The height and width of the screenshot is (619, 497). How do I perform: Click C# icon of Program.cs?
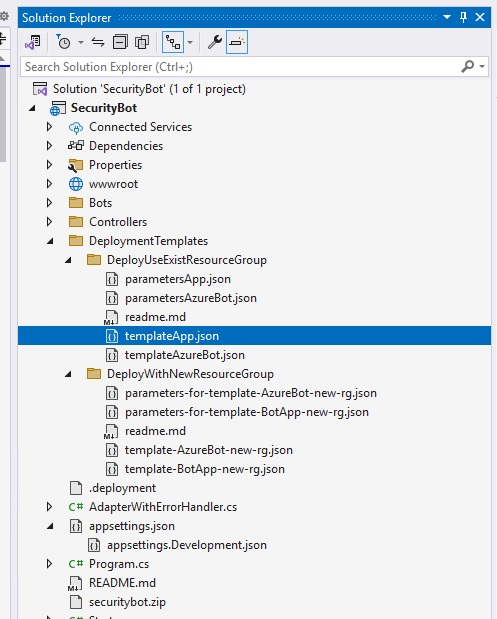pos(76,564)
